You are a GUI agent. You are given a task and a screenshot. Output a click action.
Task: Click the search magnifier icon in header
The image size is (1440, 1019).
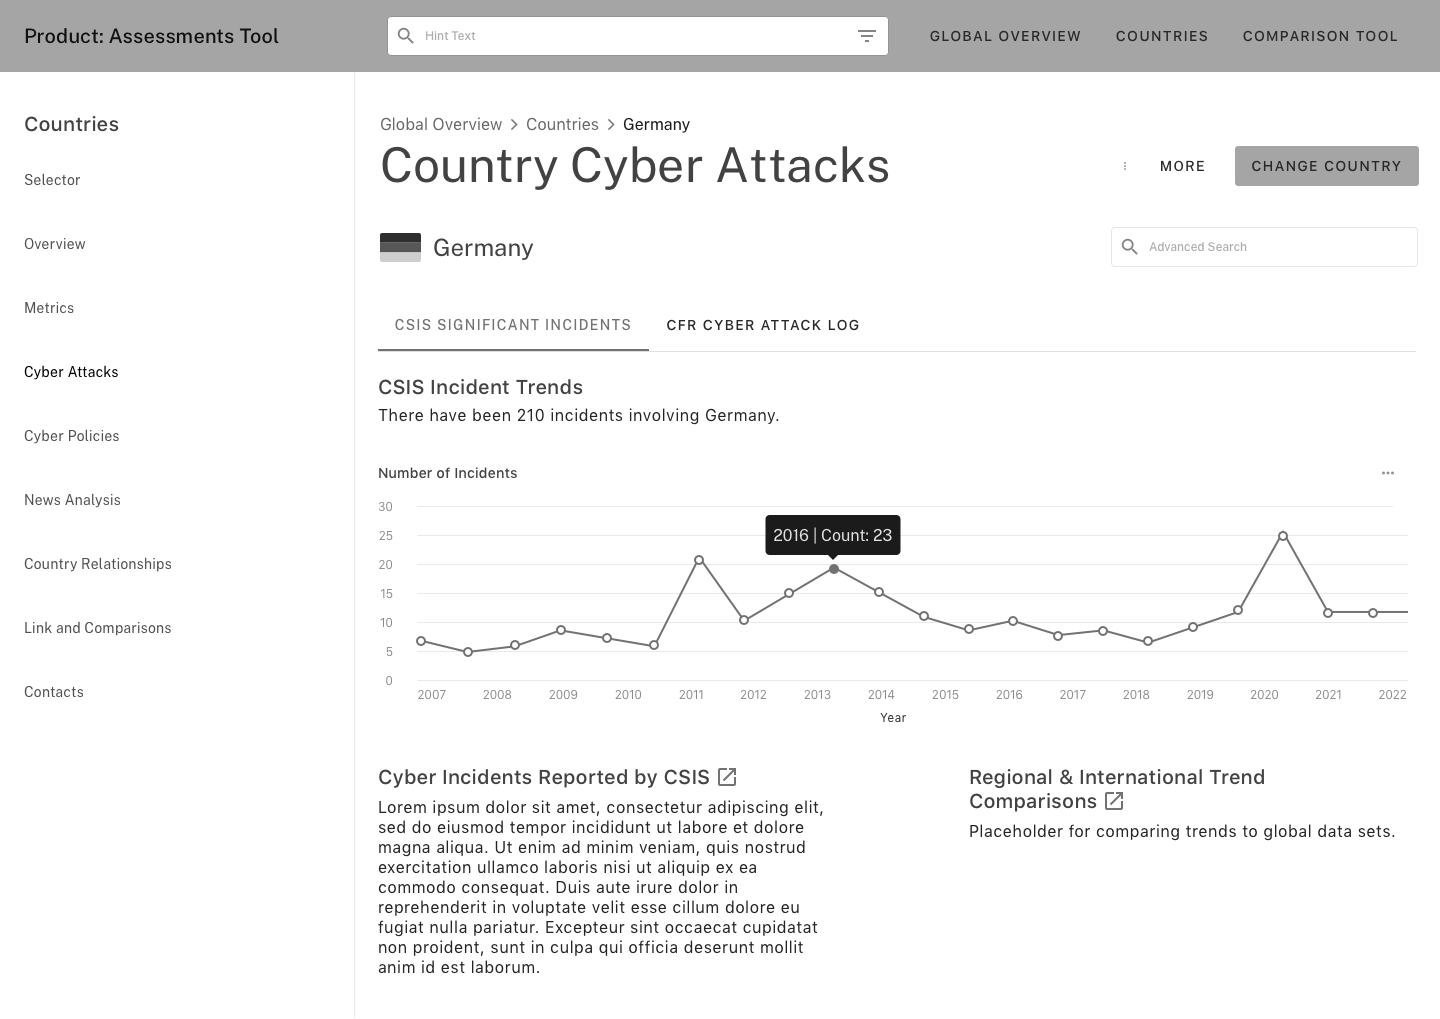(x=406, y=36)
